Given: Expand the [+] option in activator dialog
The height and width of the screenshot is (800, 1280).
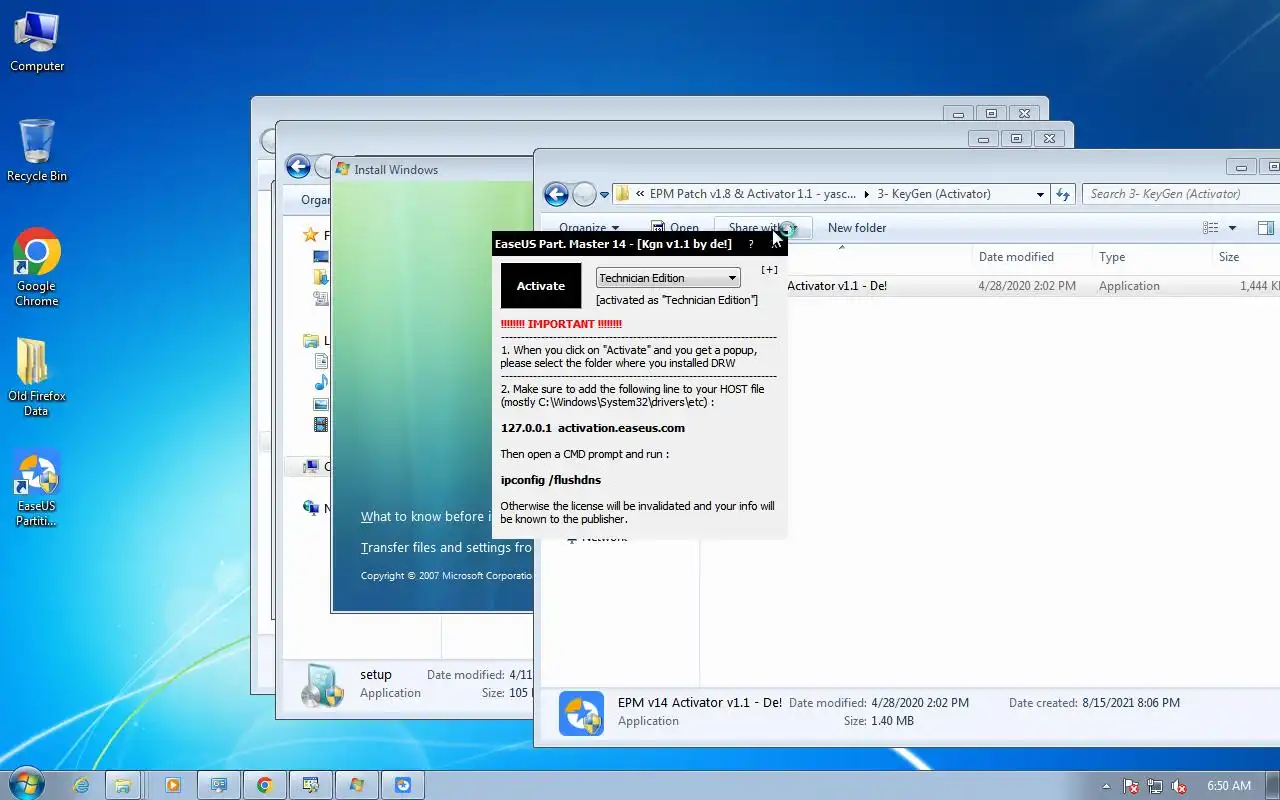Looking at the screenshot, I should coord(769,270).
